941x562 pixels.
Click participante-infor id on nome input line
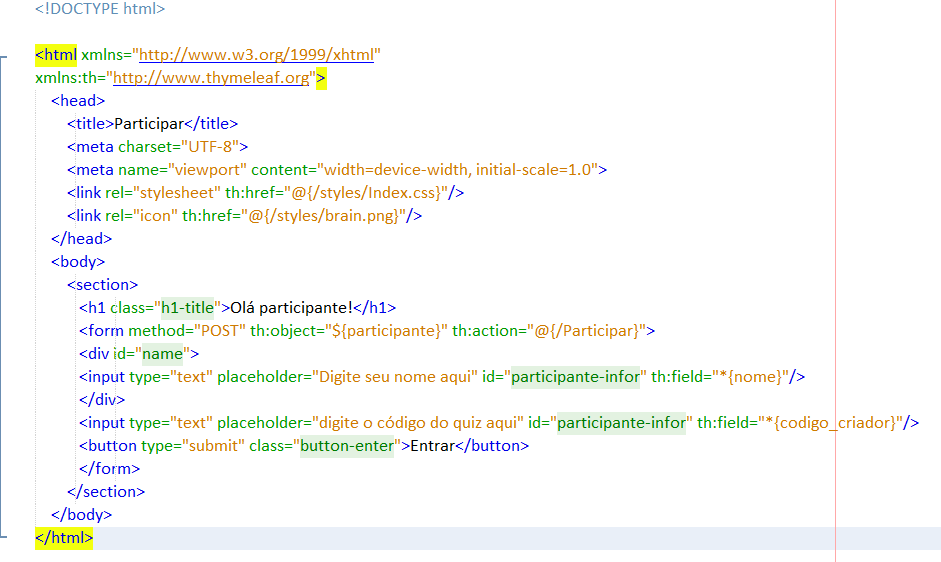(x=575, y=377)
